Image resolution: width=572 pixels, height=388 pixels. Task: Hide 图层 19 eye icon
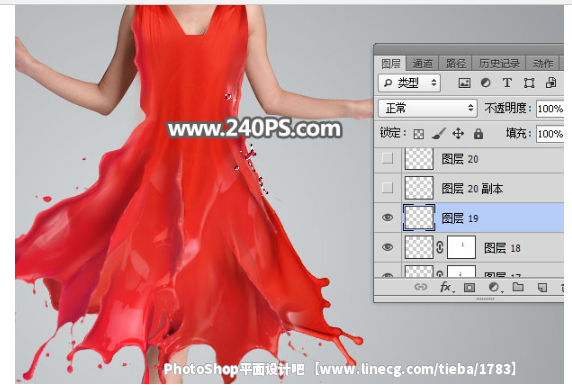pyautogui.click(x=387, y=218)
